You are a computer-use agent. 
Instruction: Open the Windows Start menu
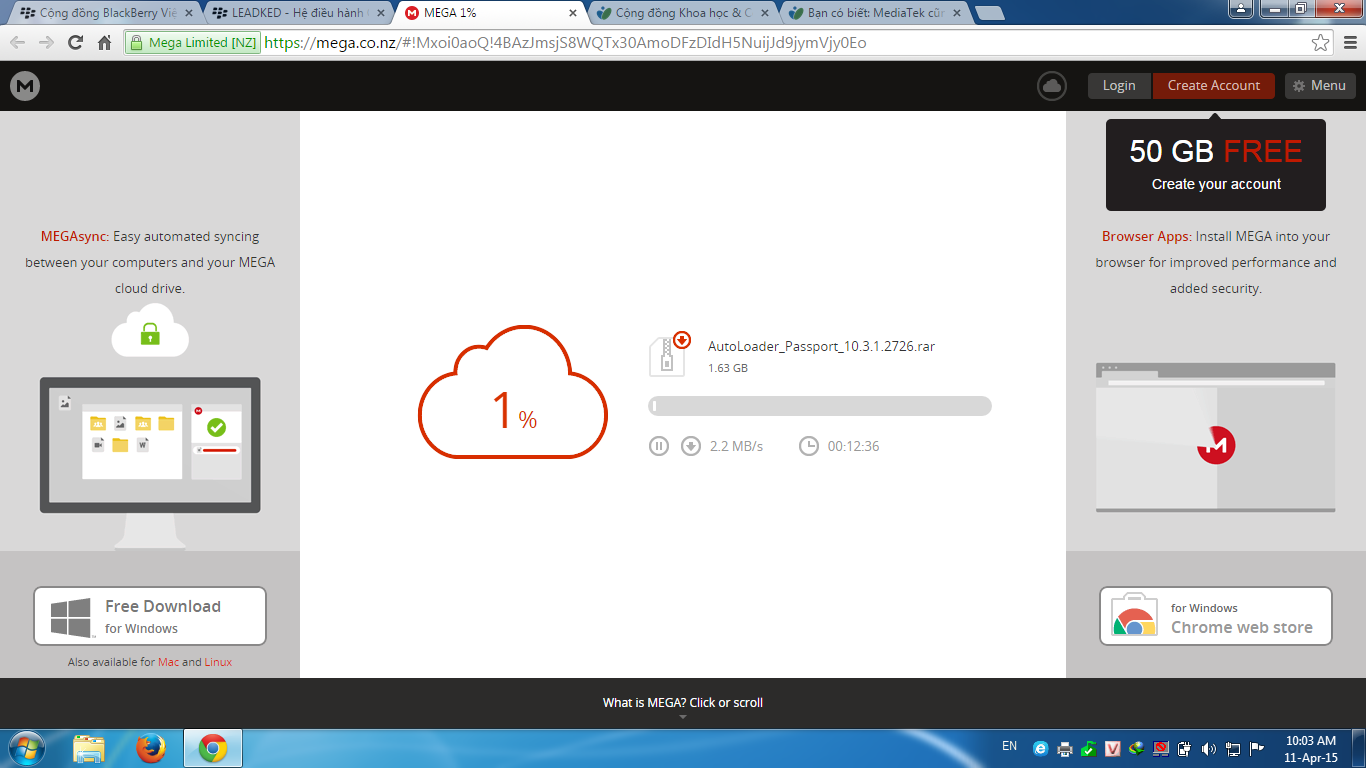click(26, 748)
